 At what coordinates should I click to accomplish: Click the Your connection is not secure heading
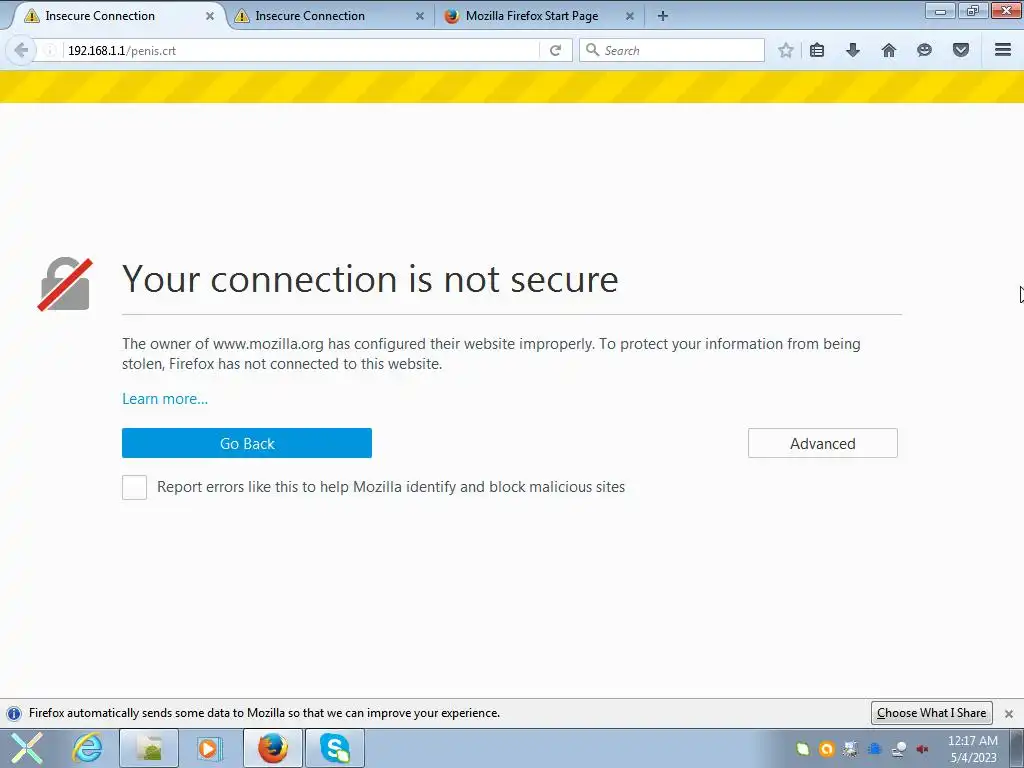coord(370,280)
